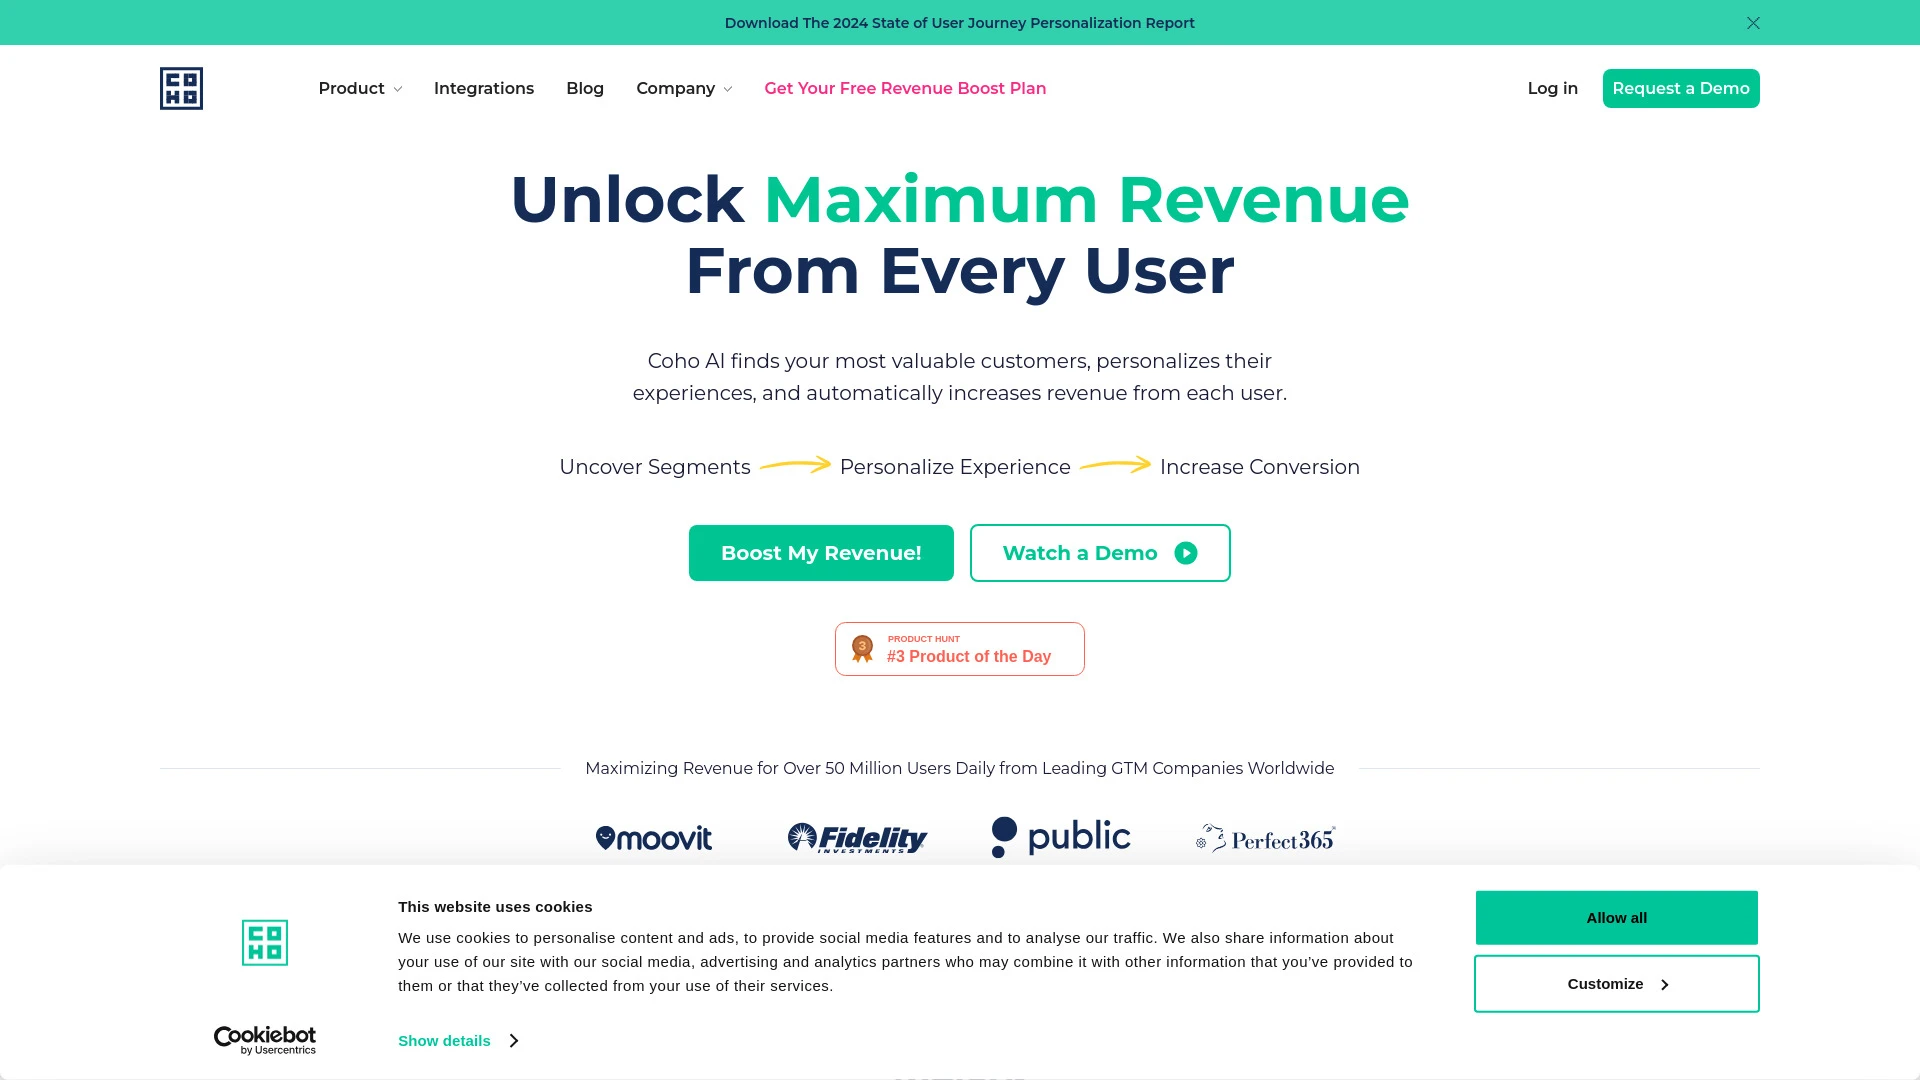Click the Show details arrow icon in cookie banner
Screen dimensions: 1920x1080
point(512,1040)
